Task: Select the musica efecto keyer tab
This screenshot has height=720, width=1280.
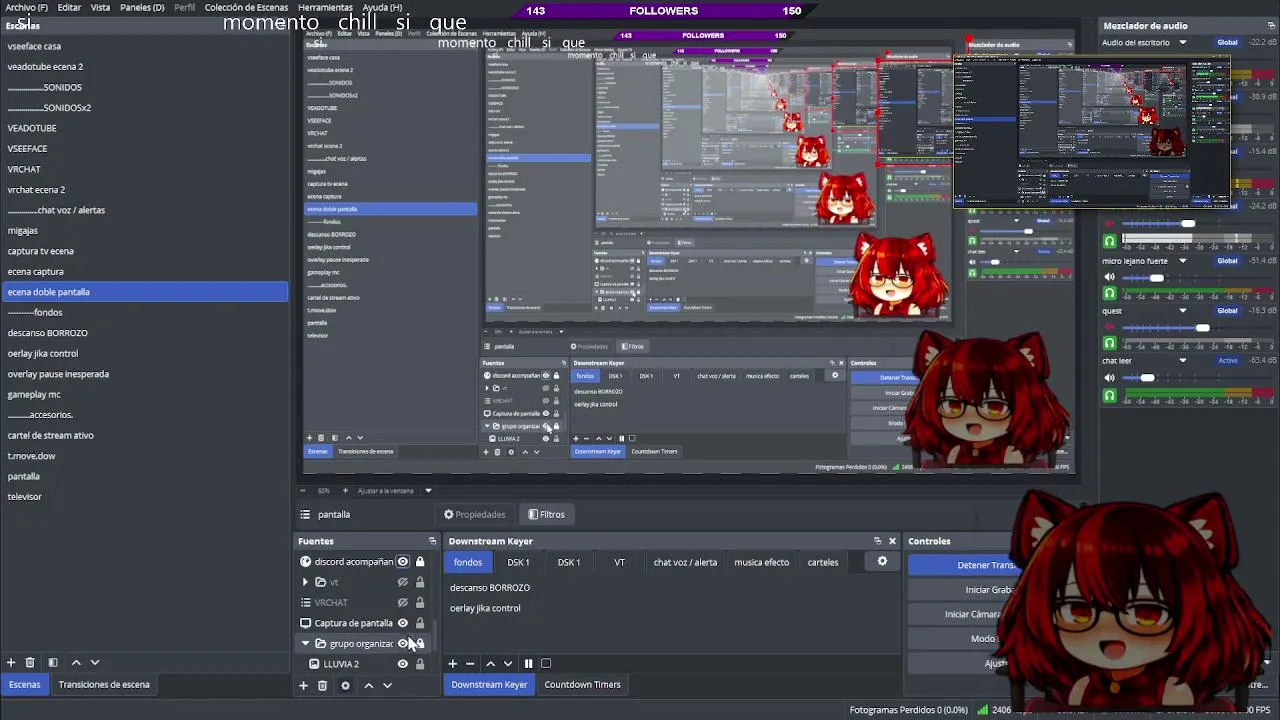Action: tap(761, 562)
